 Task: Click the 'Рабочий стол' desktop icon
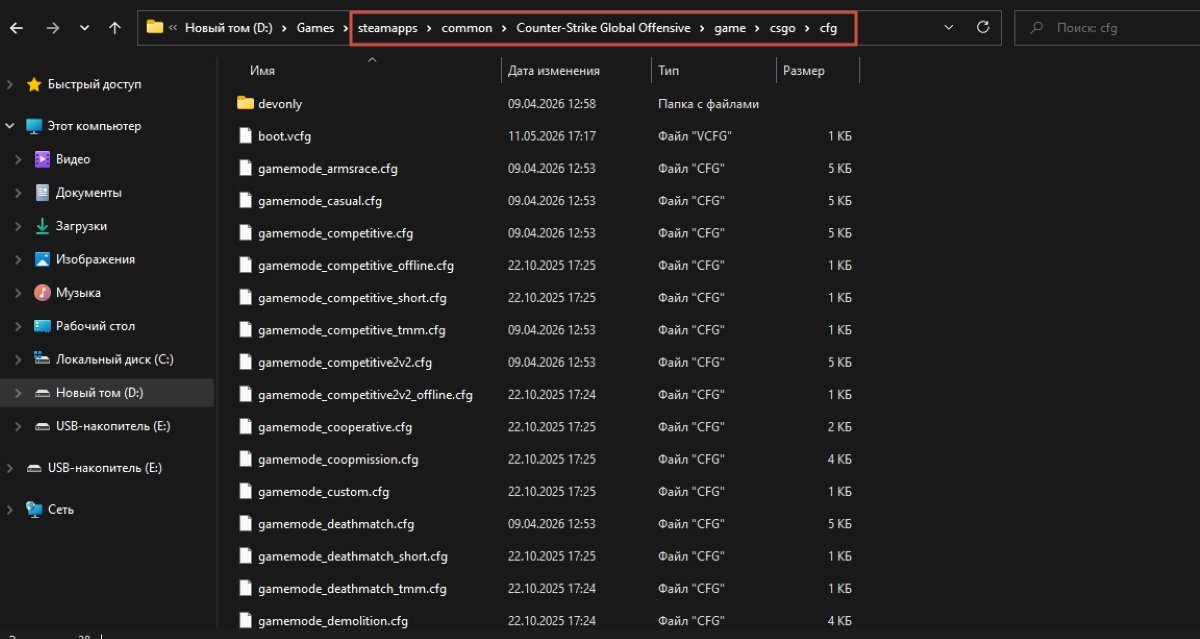tap(42, 326)
